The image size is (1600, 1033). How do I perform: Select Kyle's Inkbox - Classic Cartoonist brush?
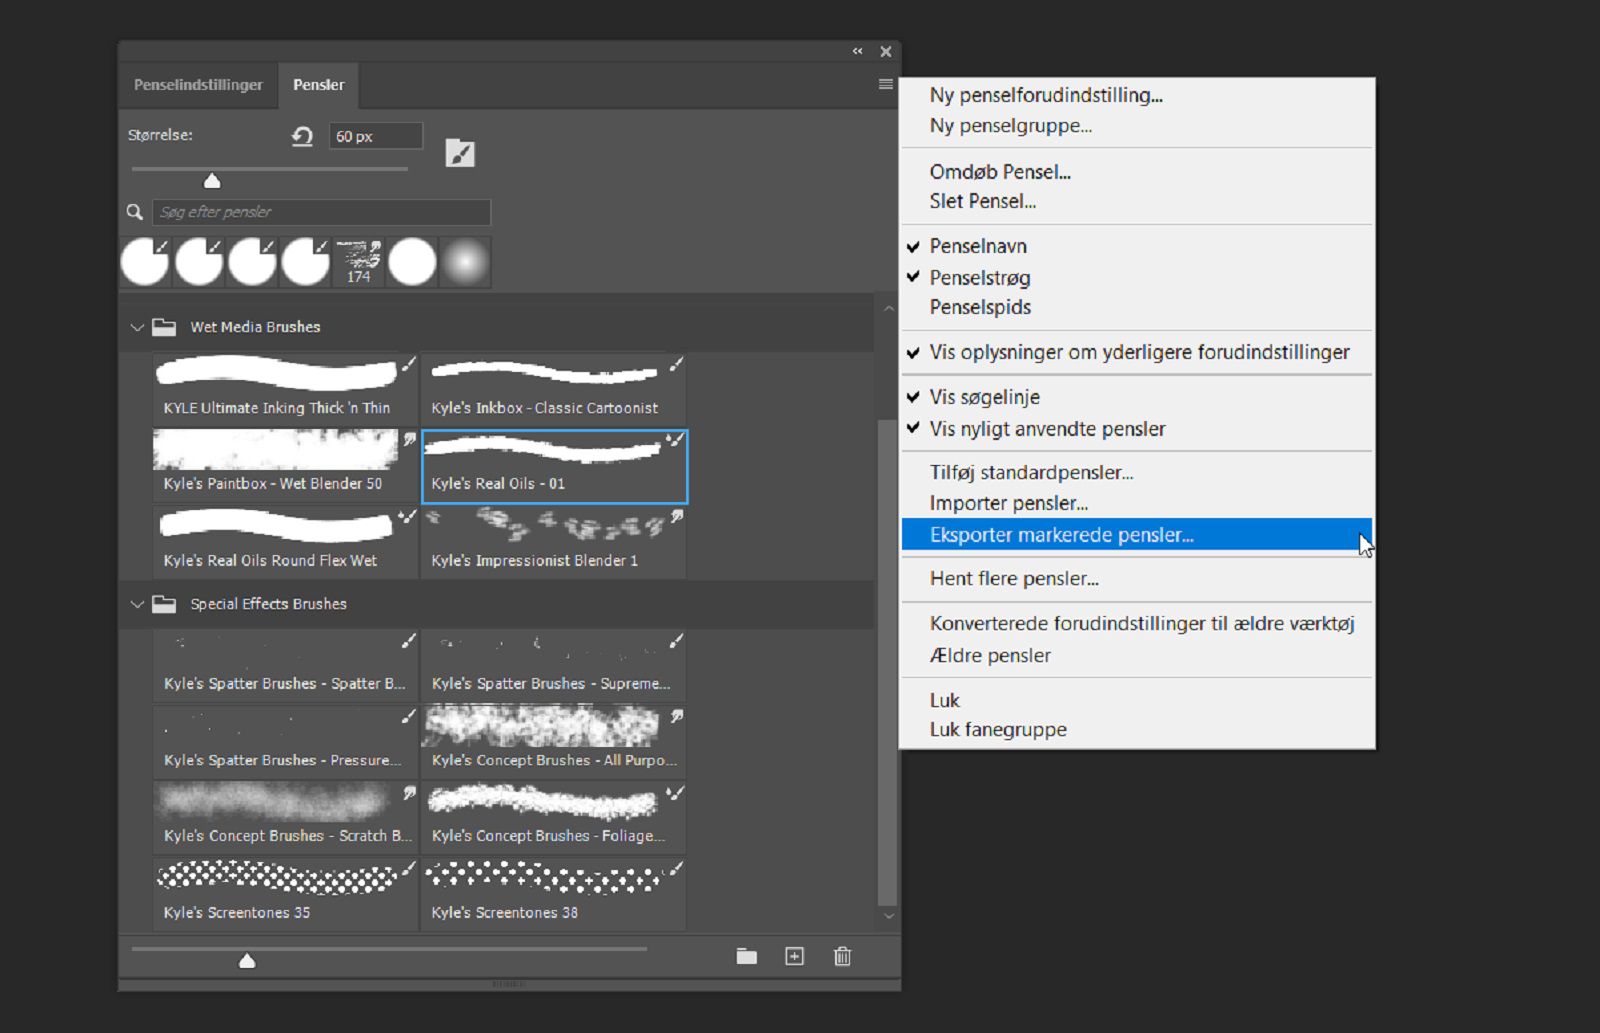point(554,388)
